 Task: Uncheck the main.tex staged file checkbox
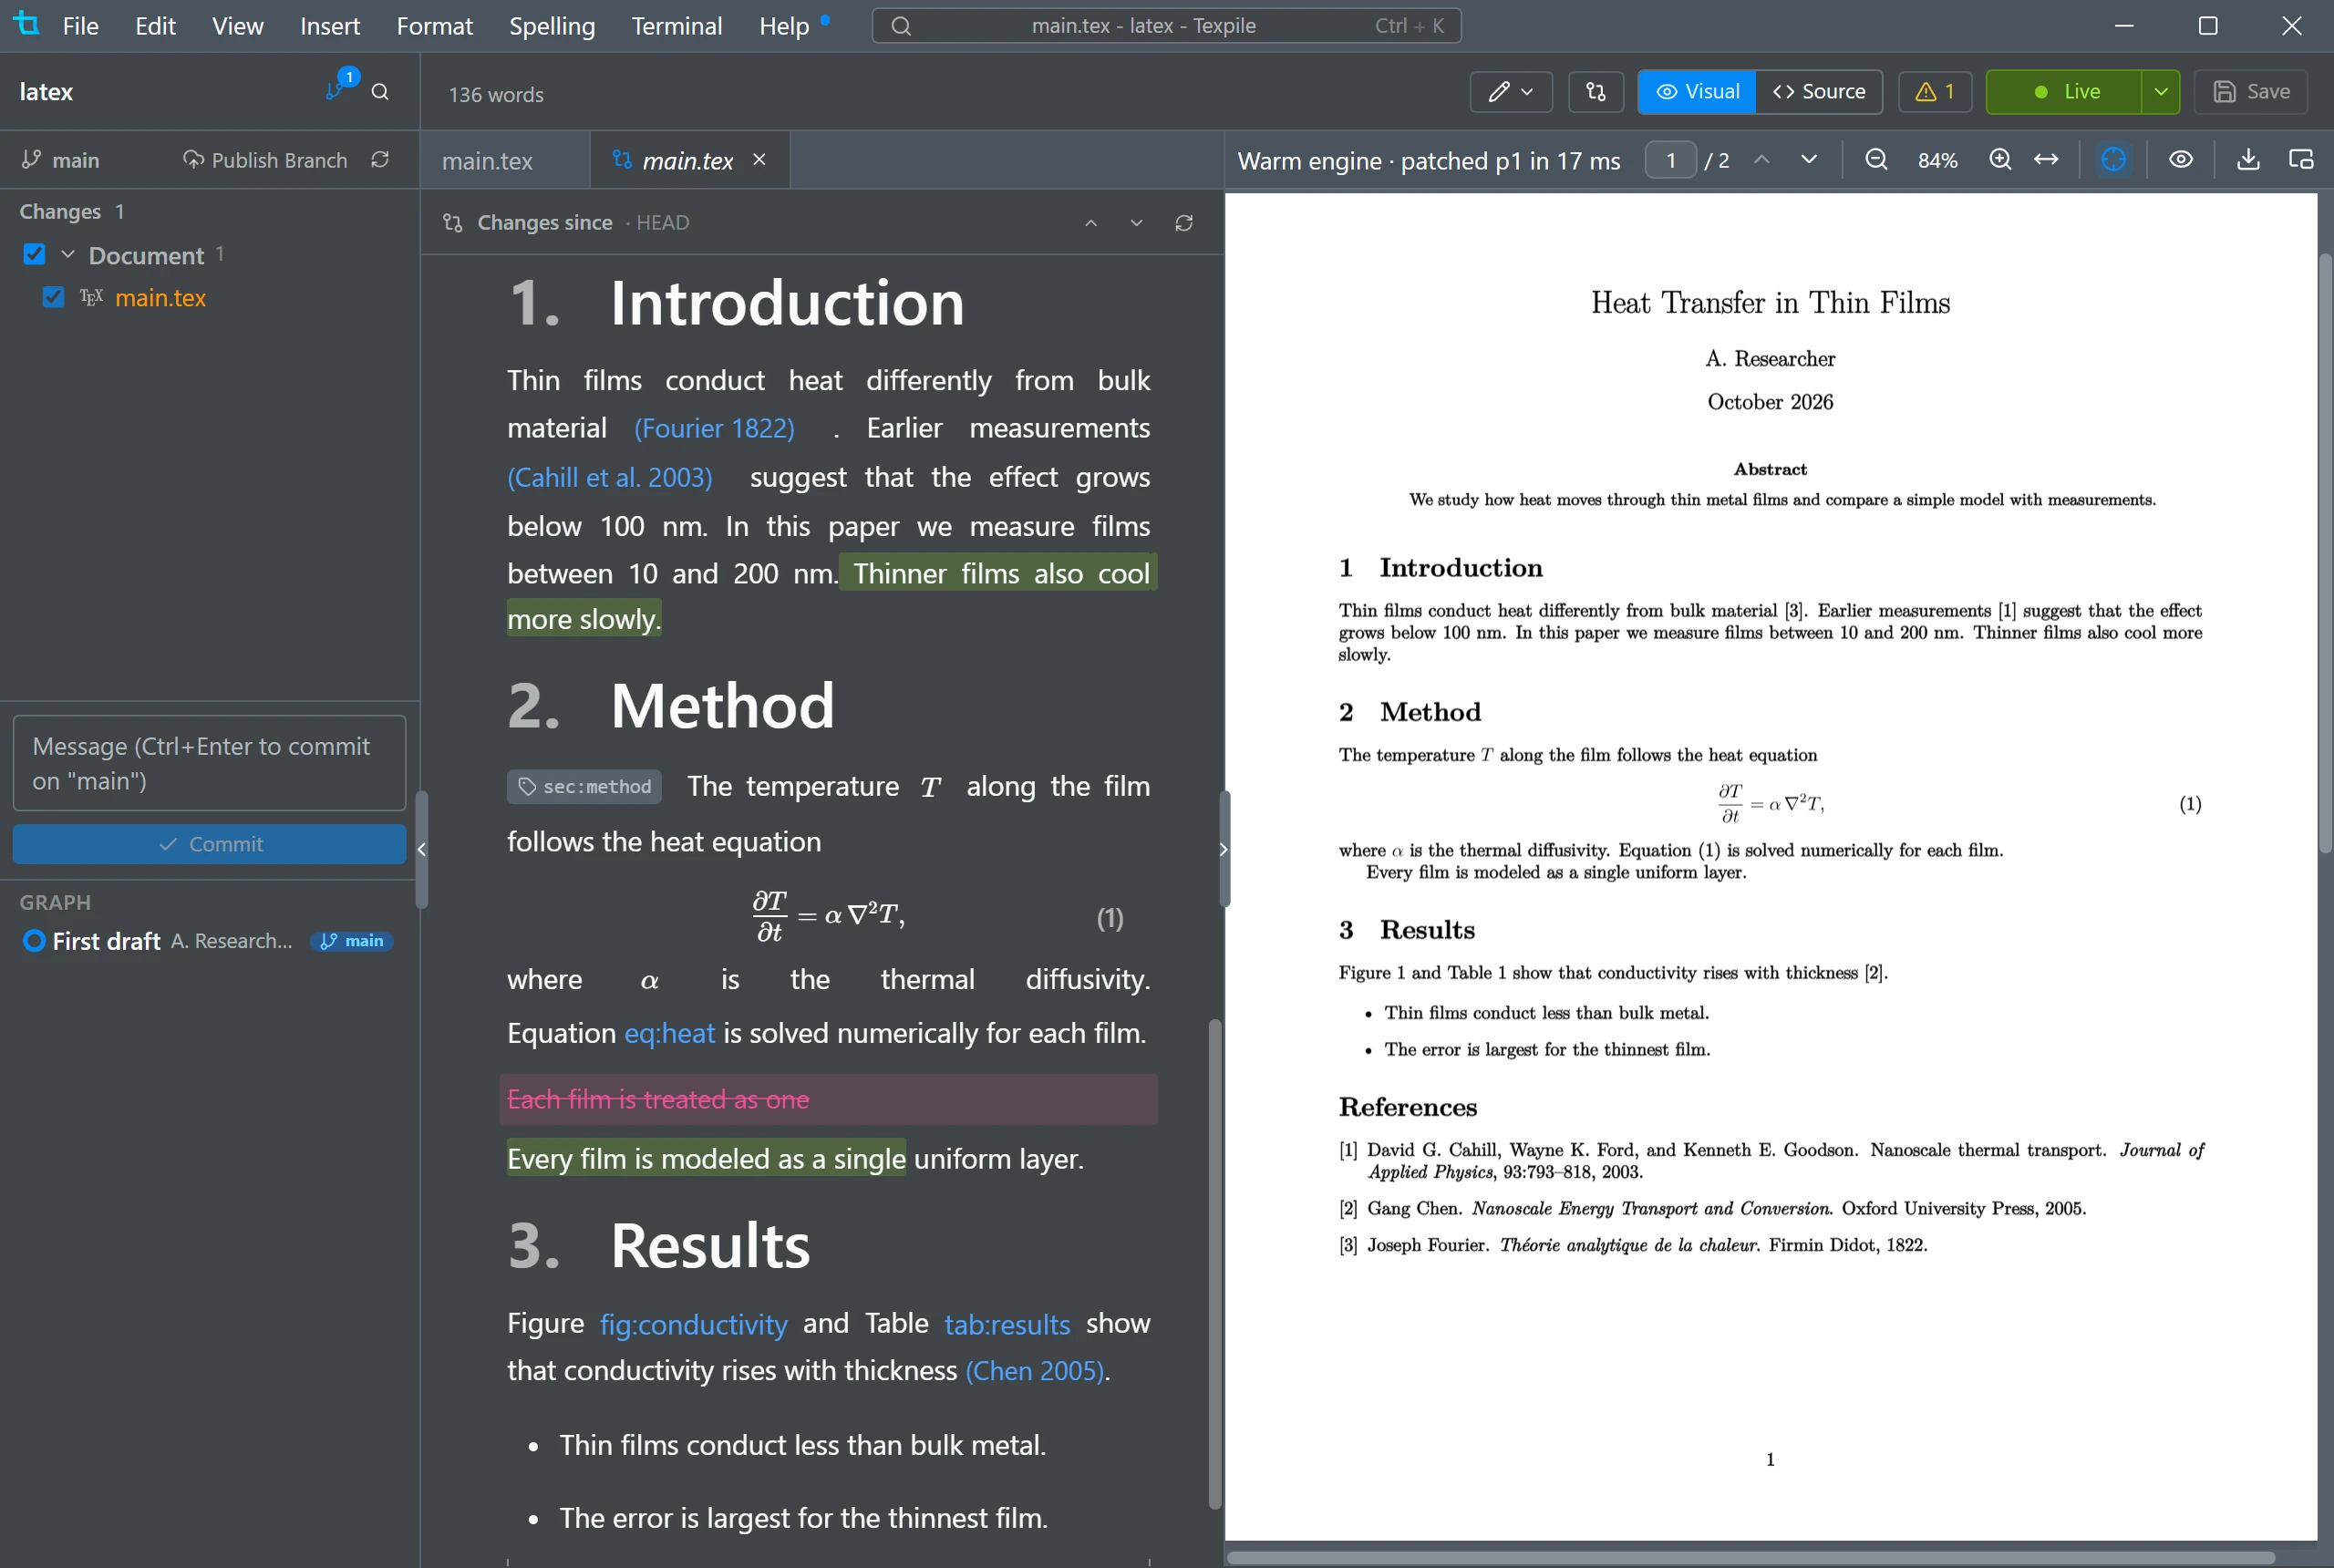coord(53,297)
